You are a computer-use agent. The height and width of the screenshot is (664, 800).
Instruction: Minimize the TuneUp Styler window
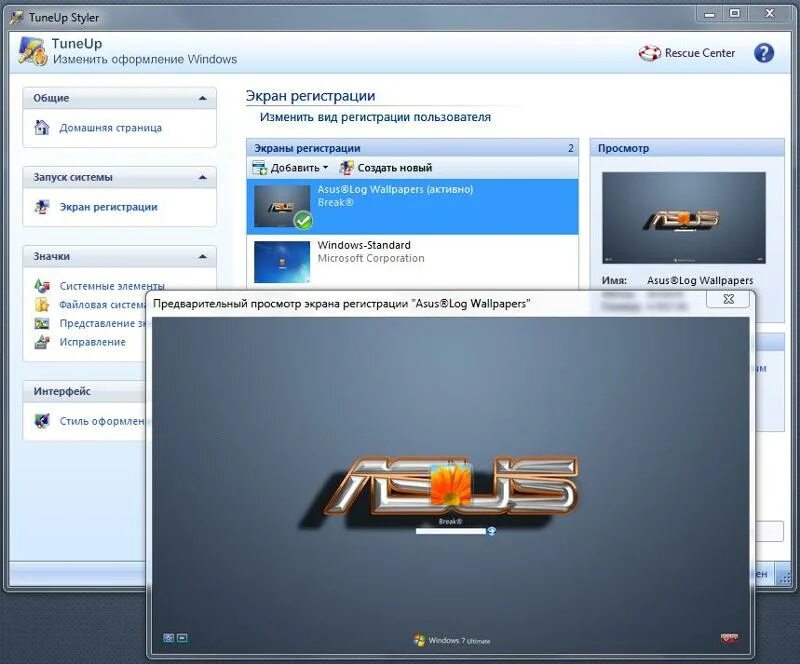[x=709, y=14]
